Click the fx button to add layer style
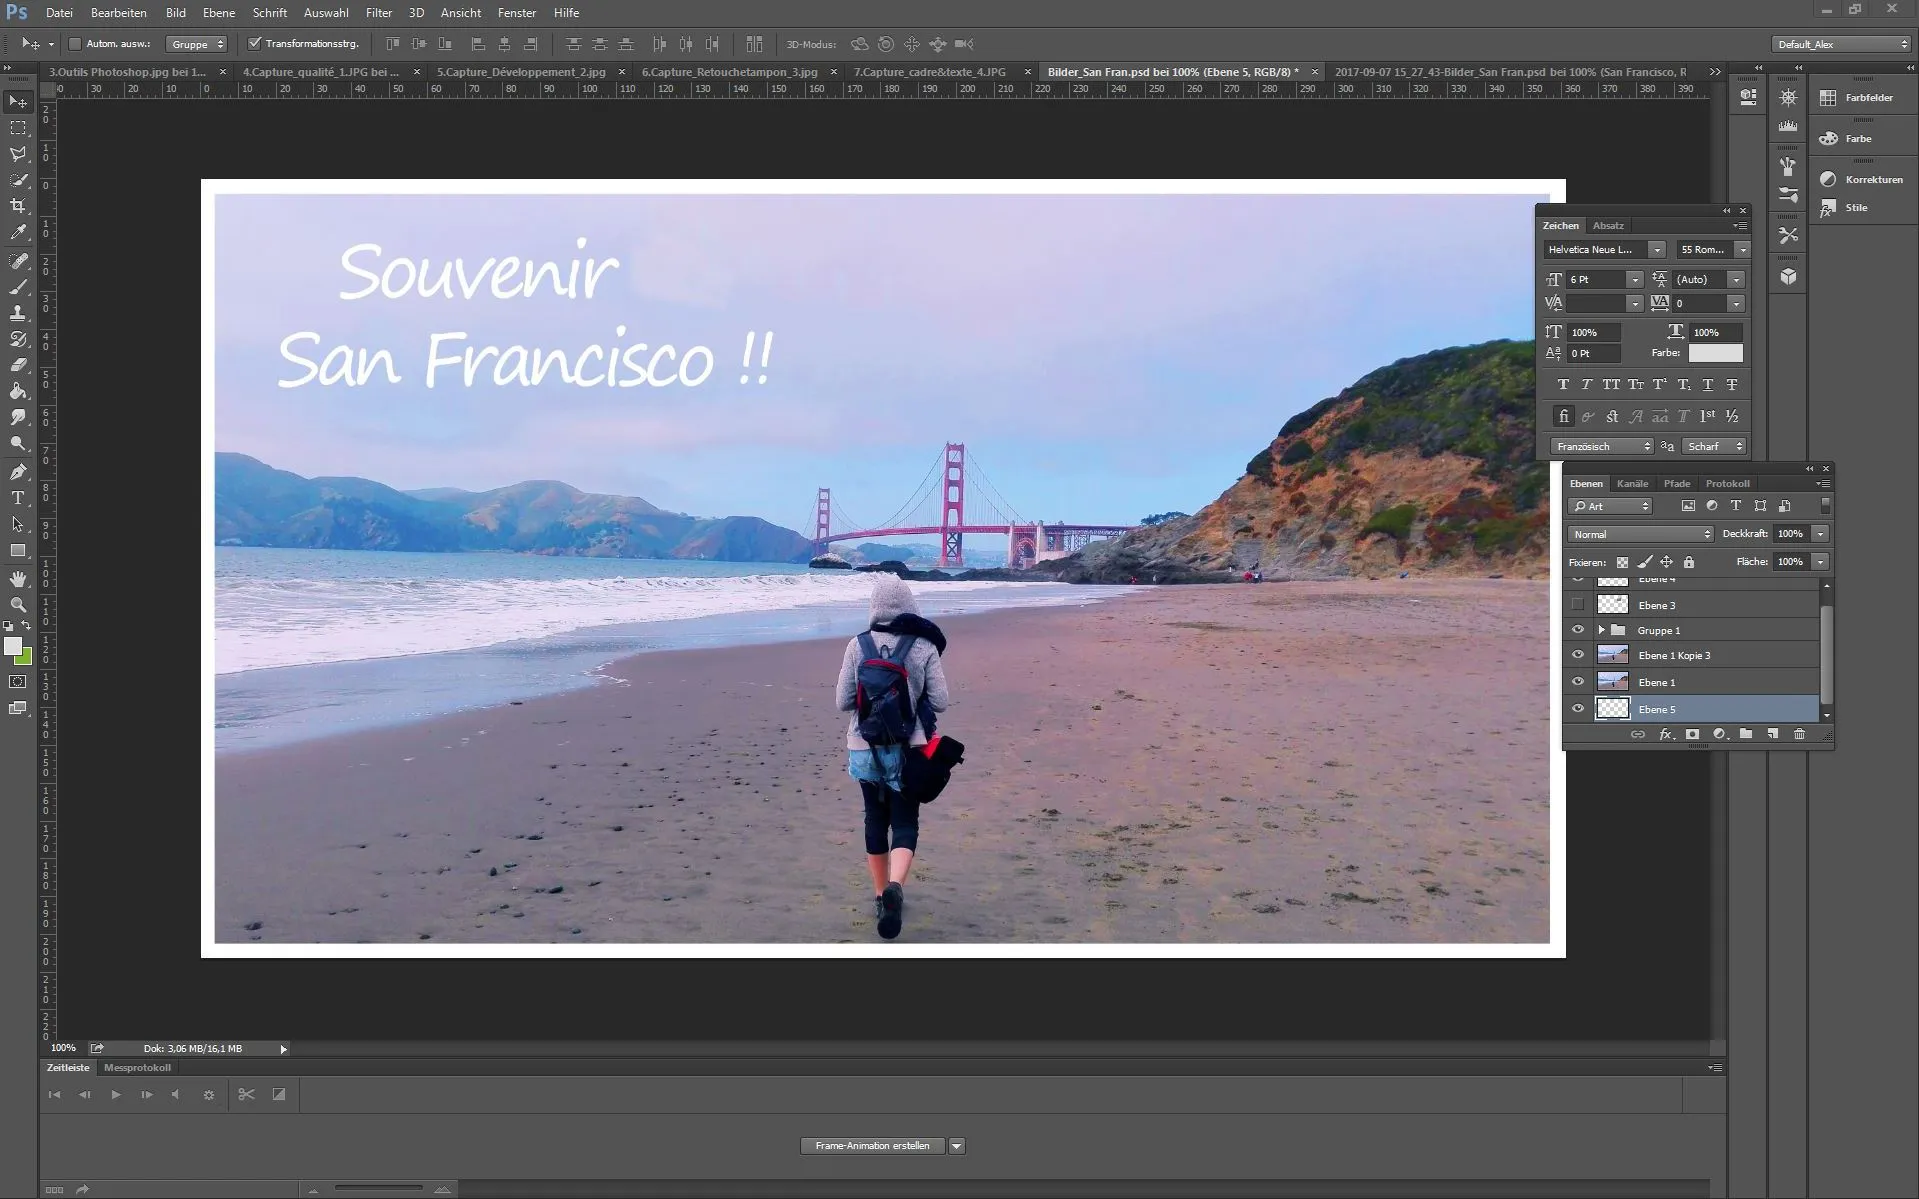Image resolution: width=1919 pixels, height=1199 pixels. pos(1666,733)
